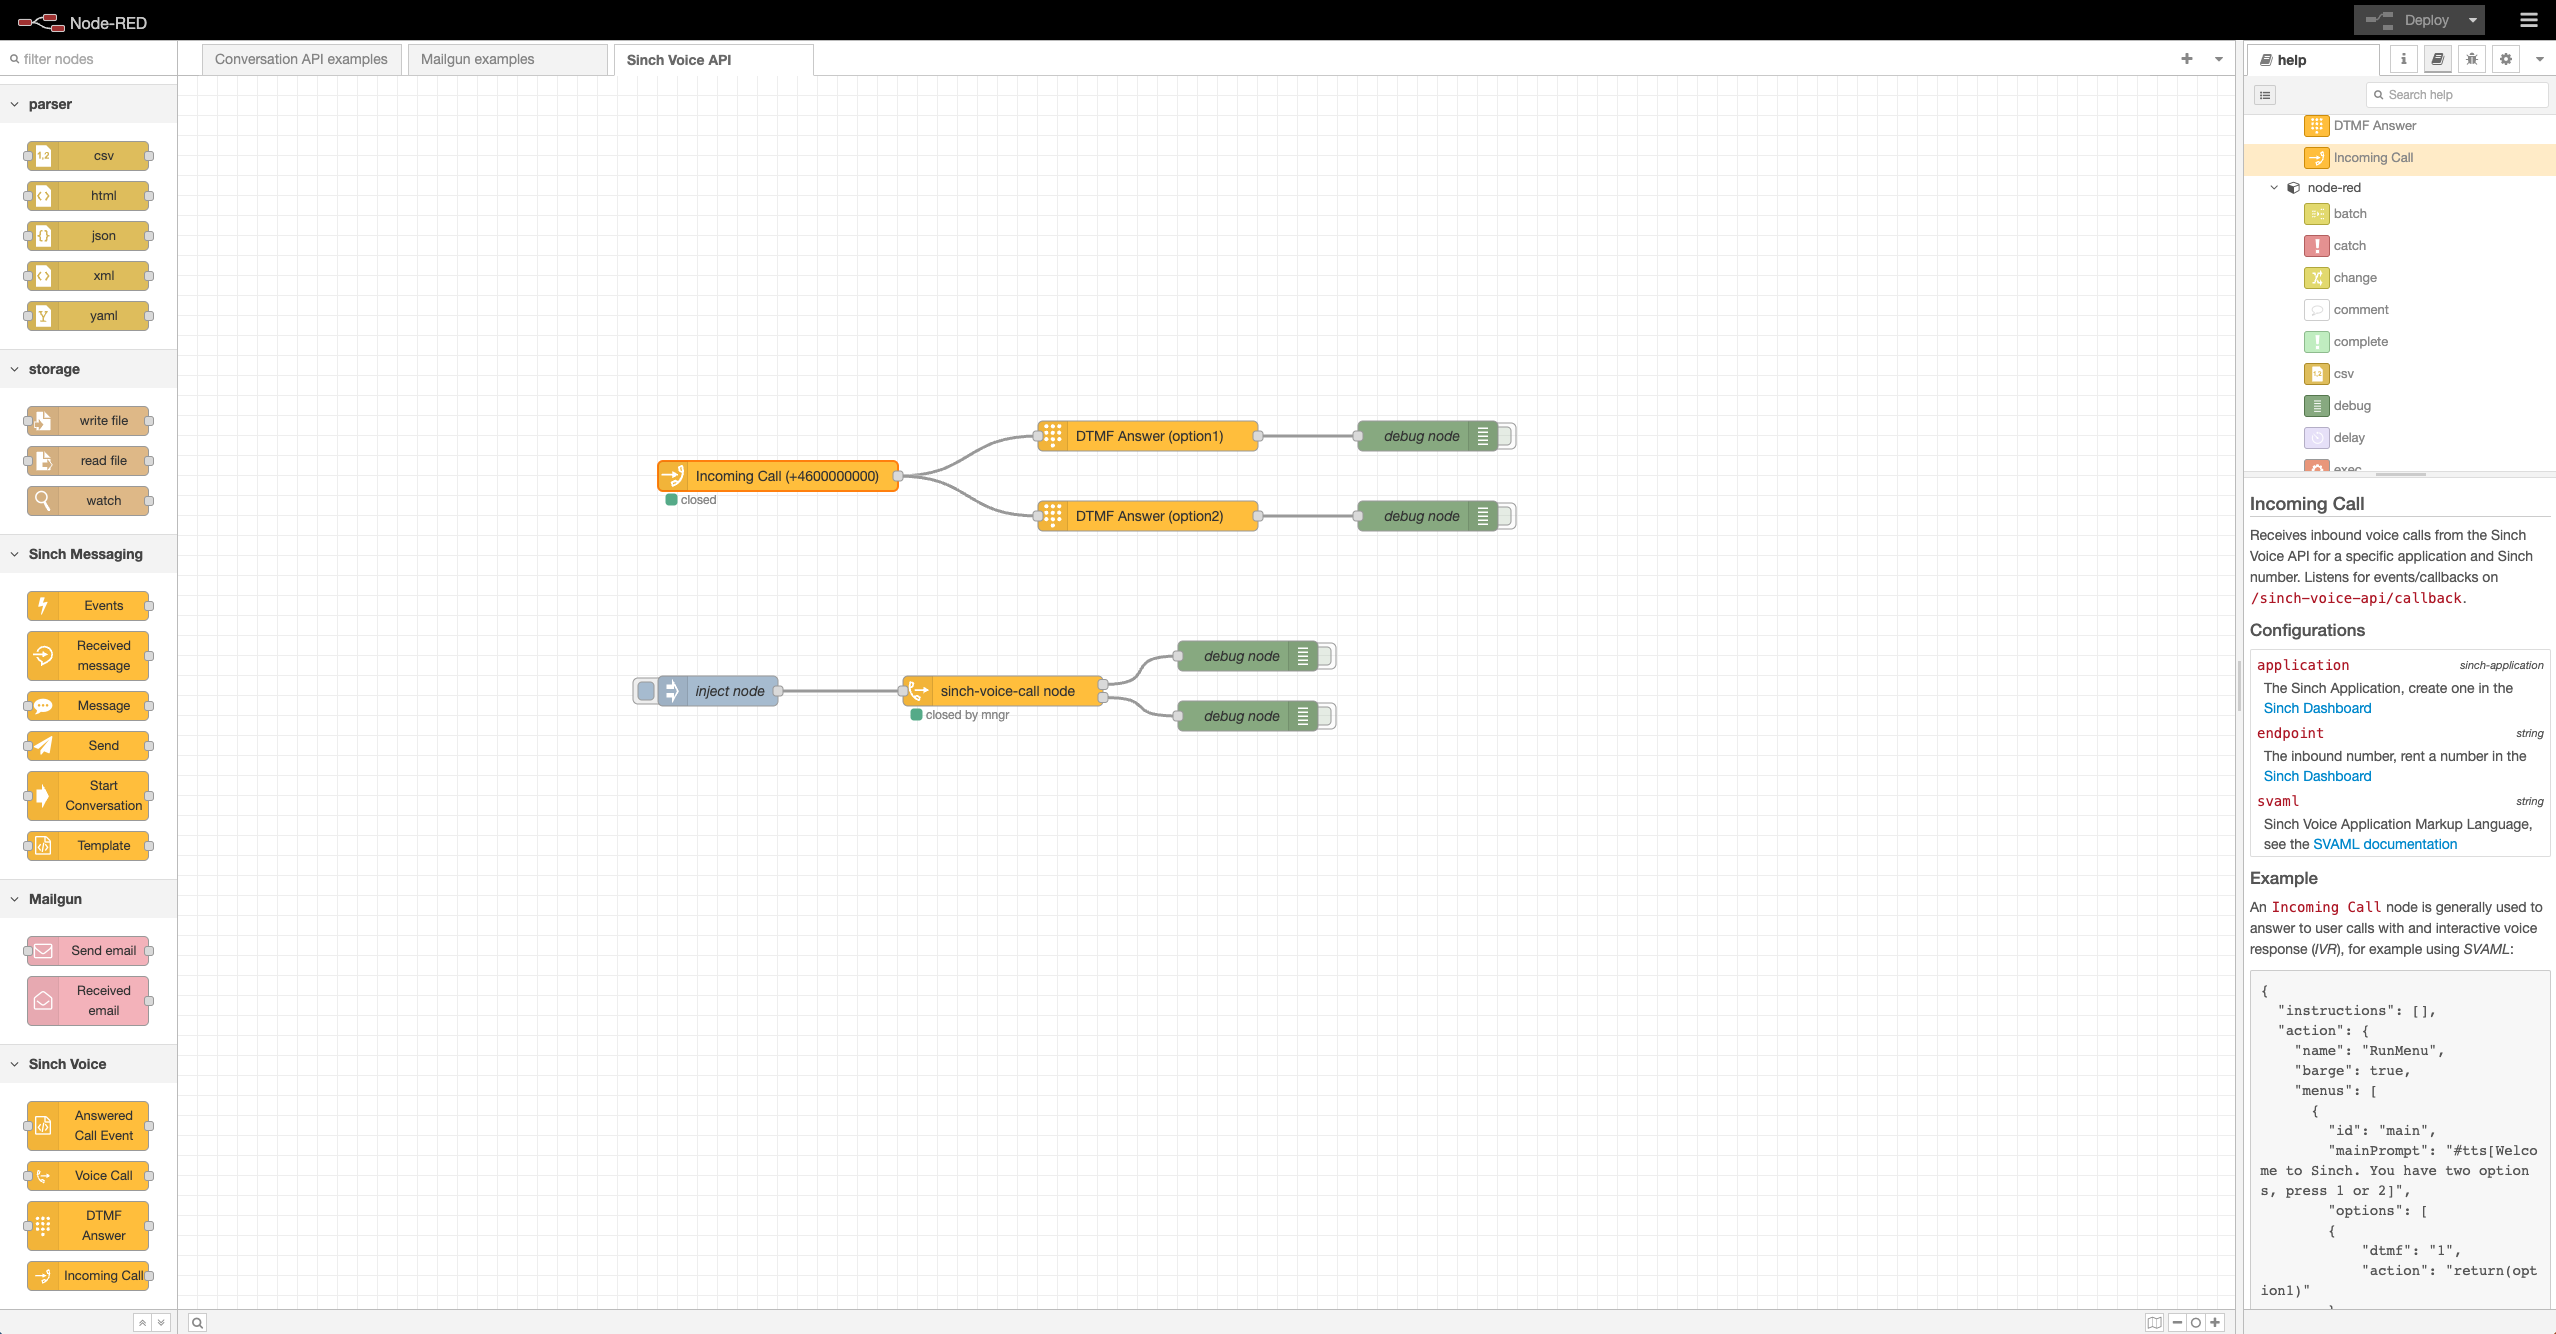The height and width of the screenshot is (1334, 2556).
Task: Open Sinch Dashboard link under endpoint
Action: pos(2317,776)
